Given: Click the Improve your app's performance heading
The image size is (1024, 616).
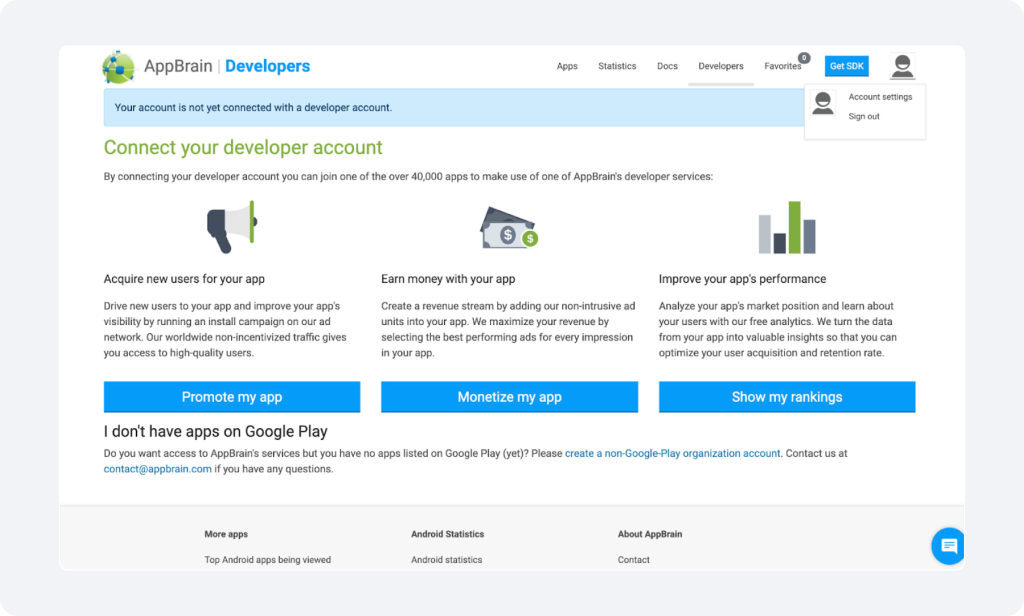Looking at the screenshot, I should tap(743, 279).
